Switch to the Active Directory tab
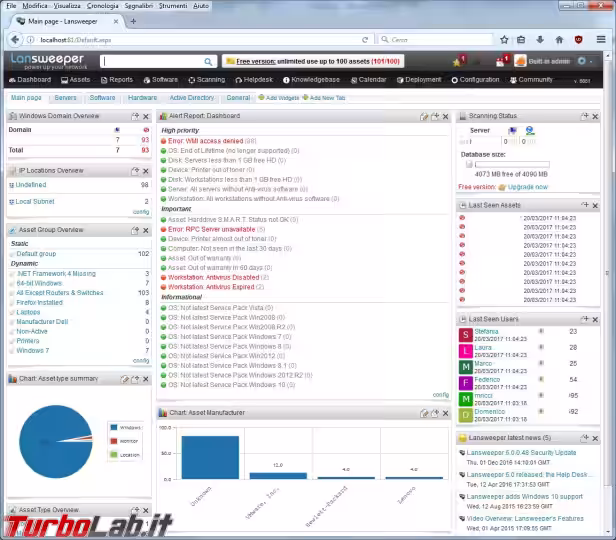 coord(192,97)
